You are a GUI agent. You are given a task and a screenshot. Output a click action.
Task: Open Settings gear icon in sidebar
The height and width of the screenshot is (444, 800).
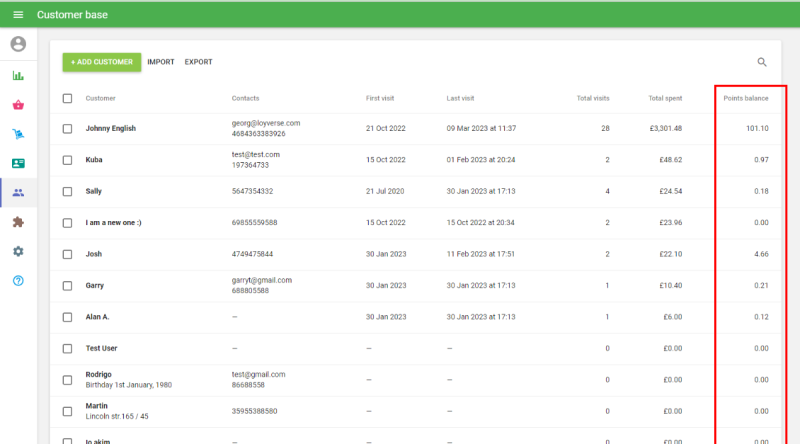point(18,251)
